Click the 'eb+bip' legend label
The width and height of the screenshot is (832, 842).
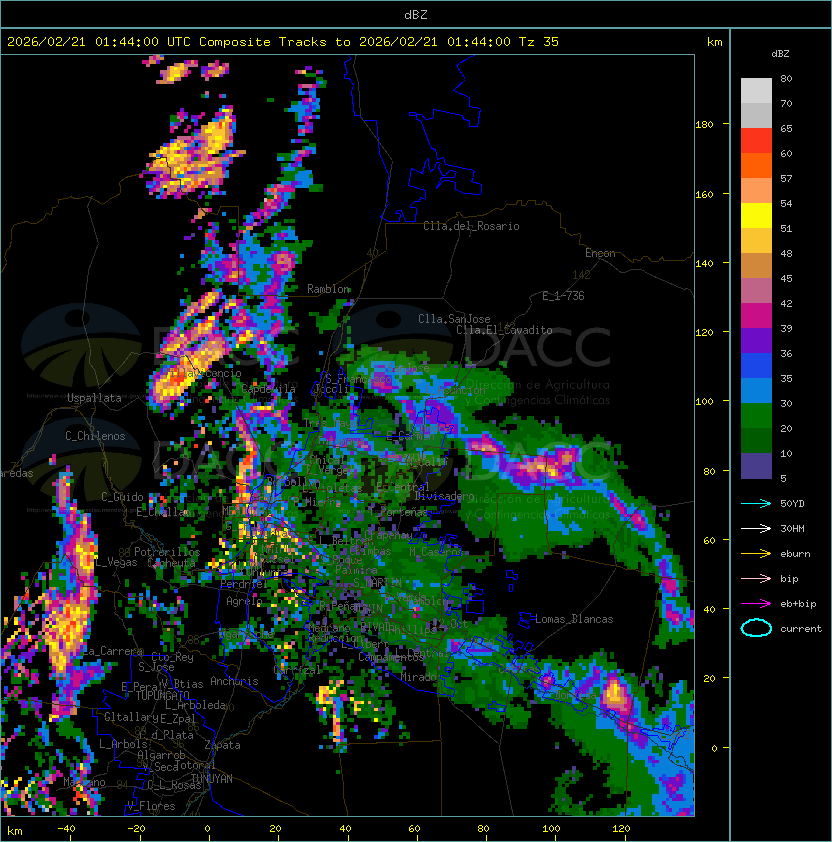tap(798, 604)
